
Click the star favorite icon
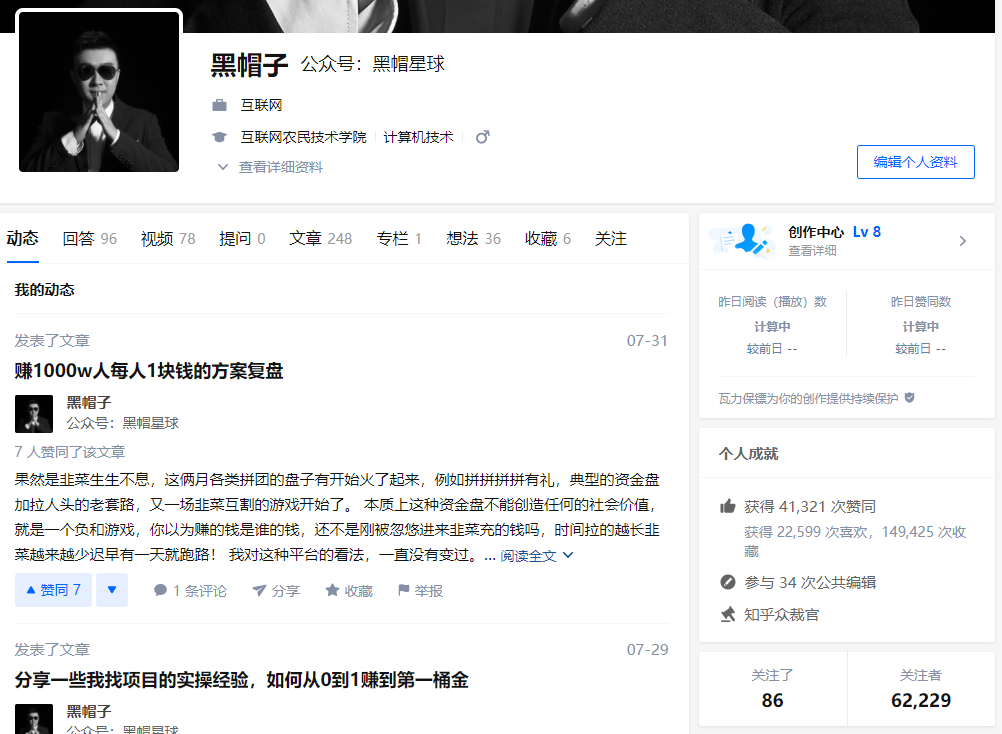[332, 591]
